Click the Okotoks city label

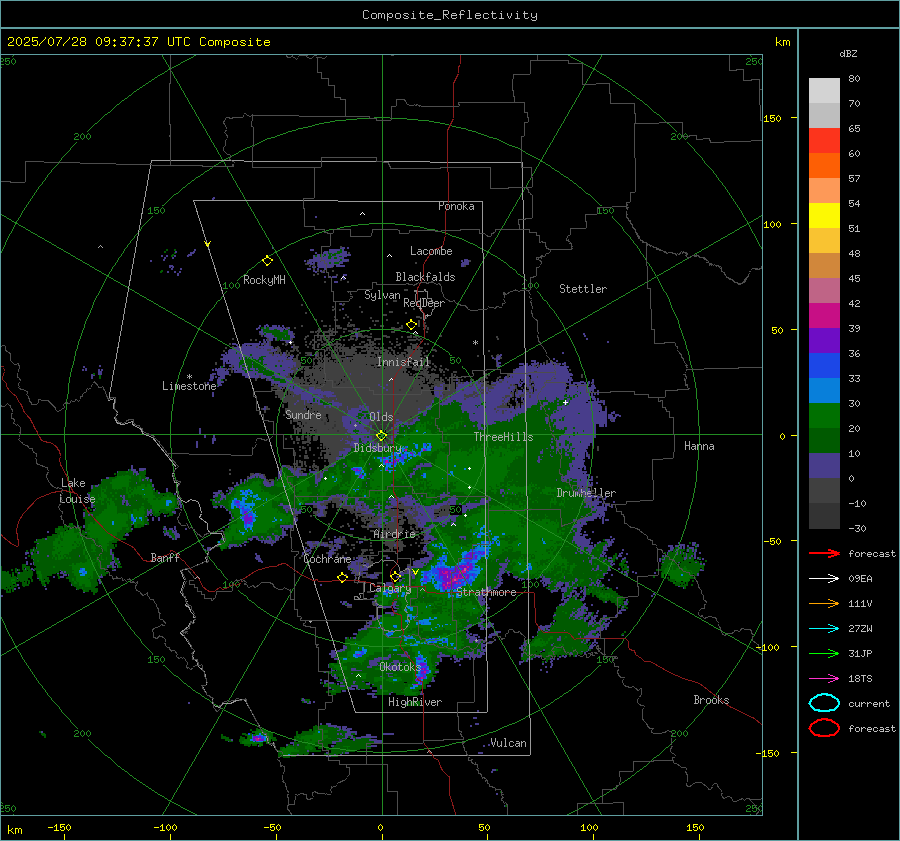[400, 667]
